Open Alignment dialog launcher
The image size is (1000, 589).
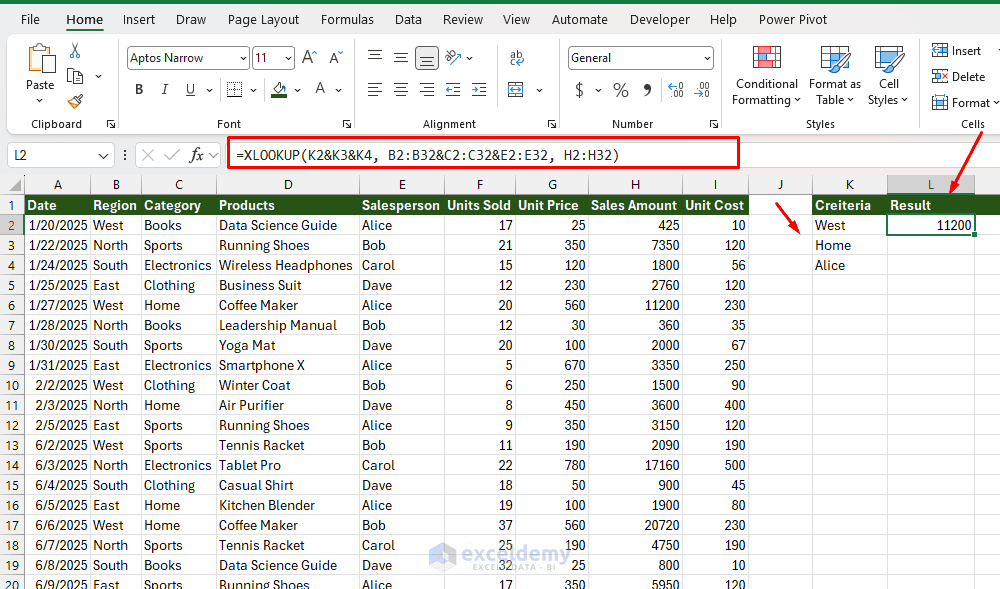pyautogui.click(x=552, y=124)
